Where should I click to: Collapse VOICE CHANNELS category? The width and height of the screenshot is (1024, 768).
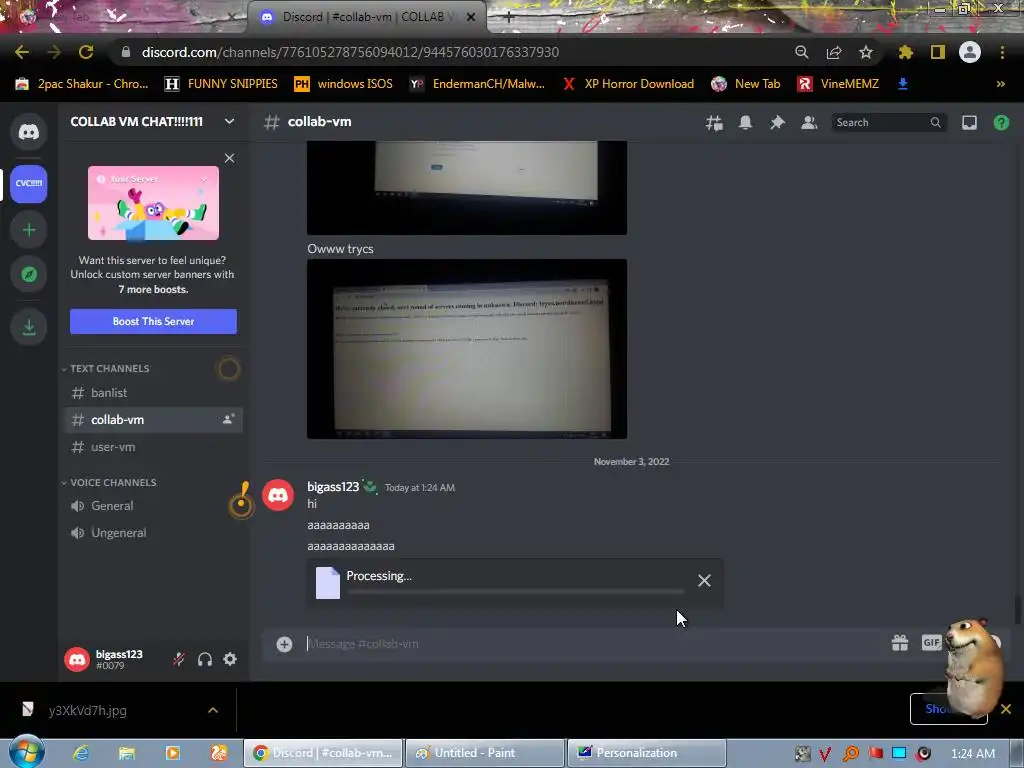(x=109, y=483)
